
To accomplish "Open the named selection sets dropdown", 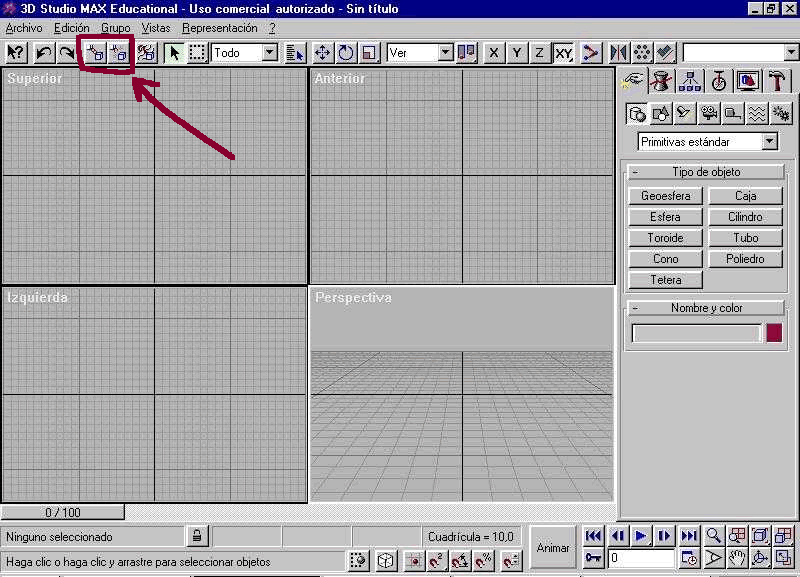I will click(791, 53).
